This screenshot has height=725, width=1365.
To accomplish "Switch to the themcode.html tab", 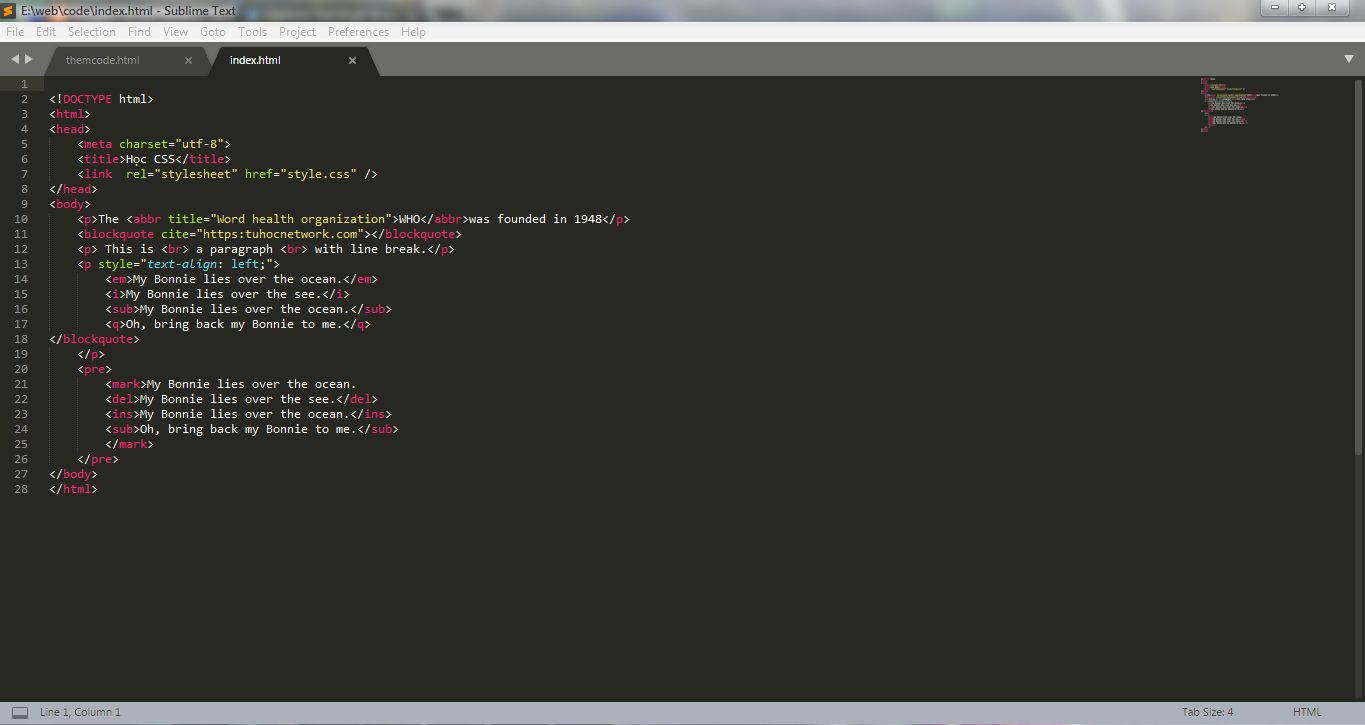I will (x=102, y=60).
